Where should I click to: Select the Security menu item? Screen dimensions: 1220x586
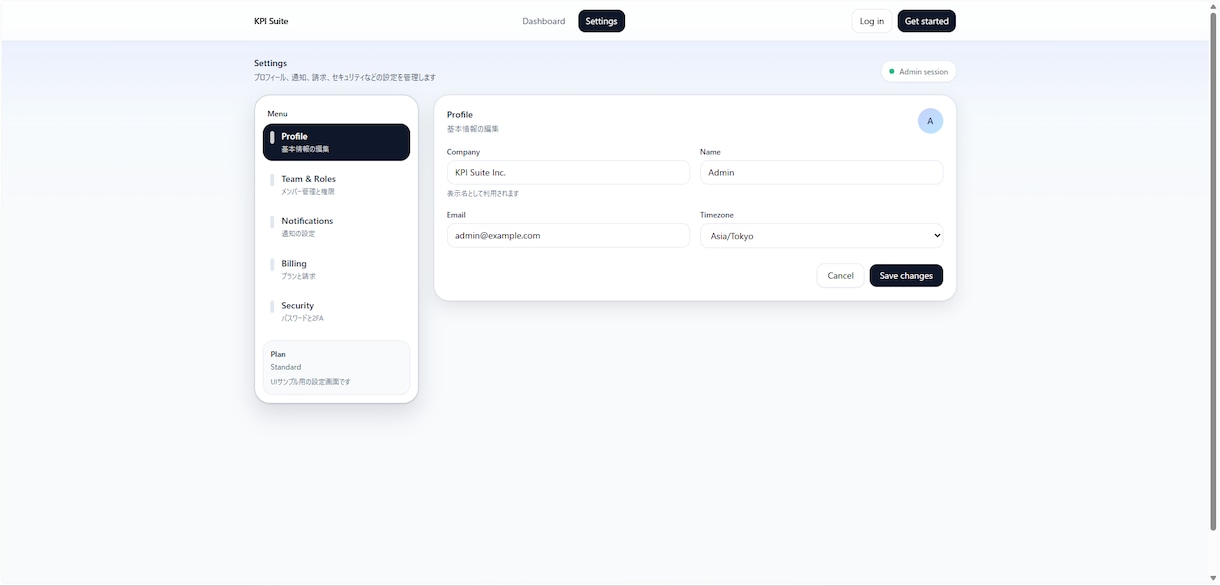pos(336,311)
